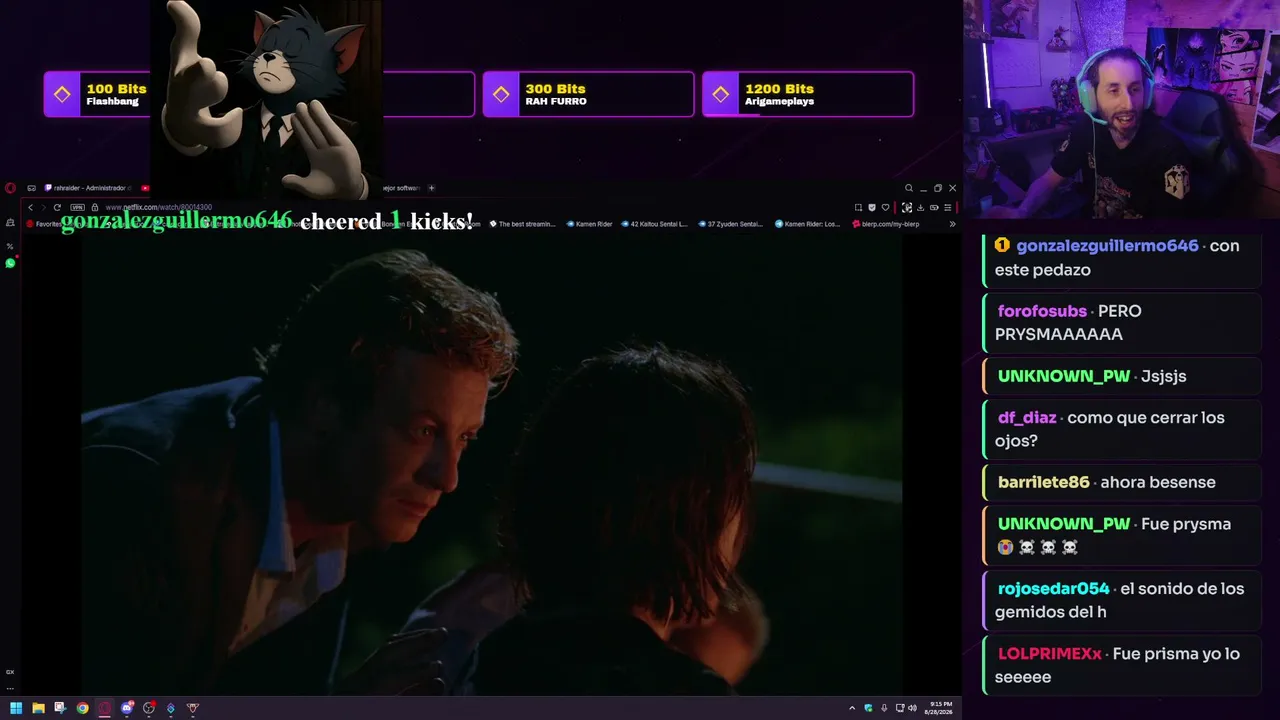Open 'The best streamin...' bookmark

click(x=522, y=224)
